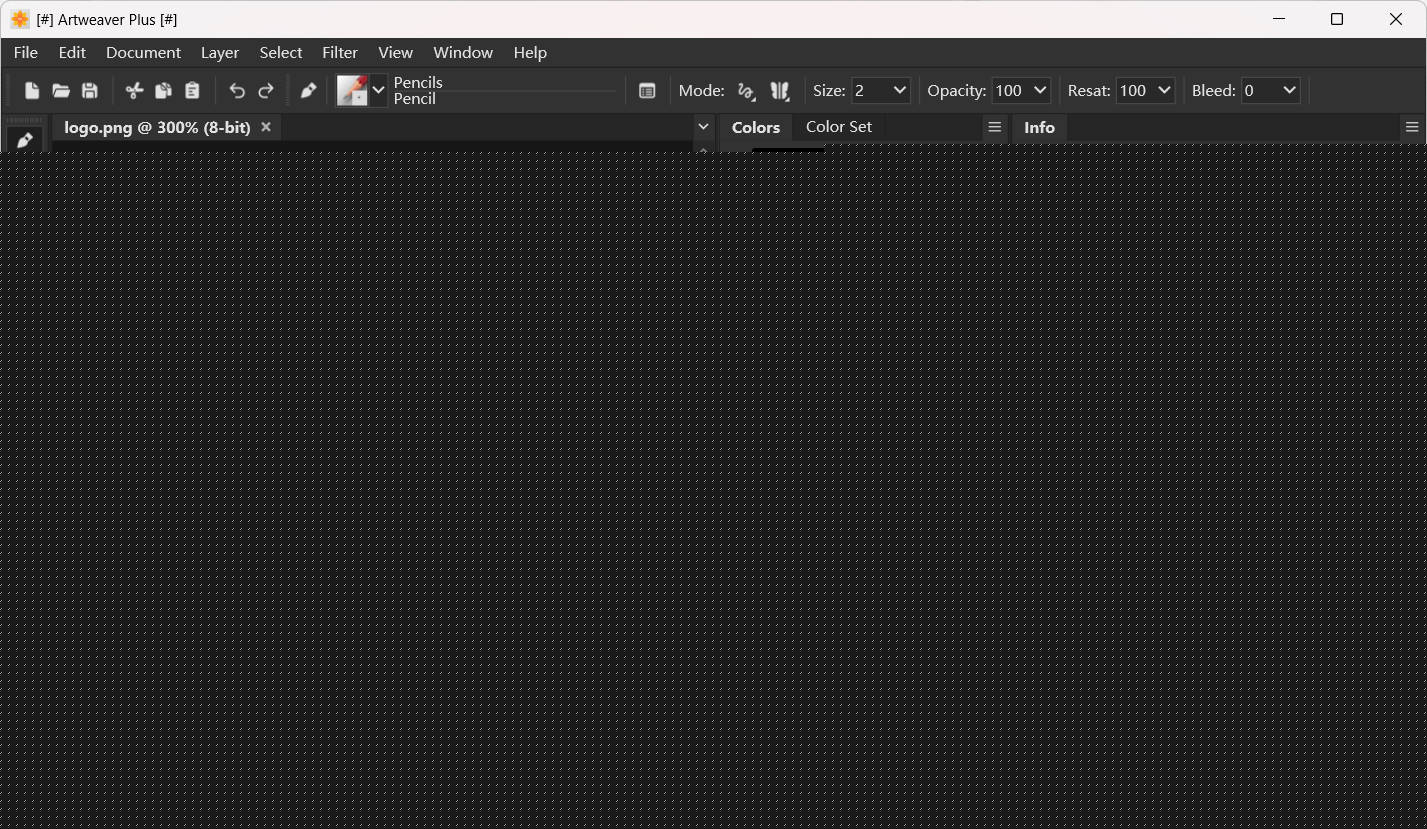Close the logo.png document tab
Screen dimensions: 1427x829
pyautogui.click(x=266, y=127)
